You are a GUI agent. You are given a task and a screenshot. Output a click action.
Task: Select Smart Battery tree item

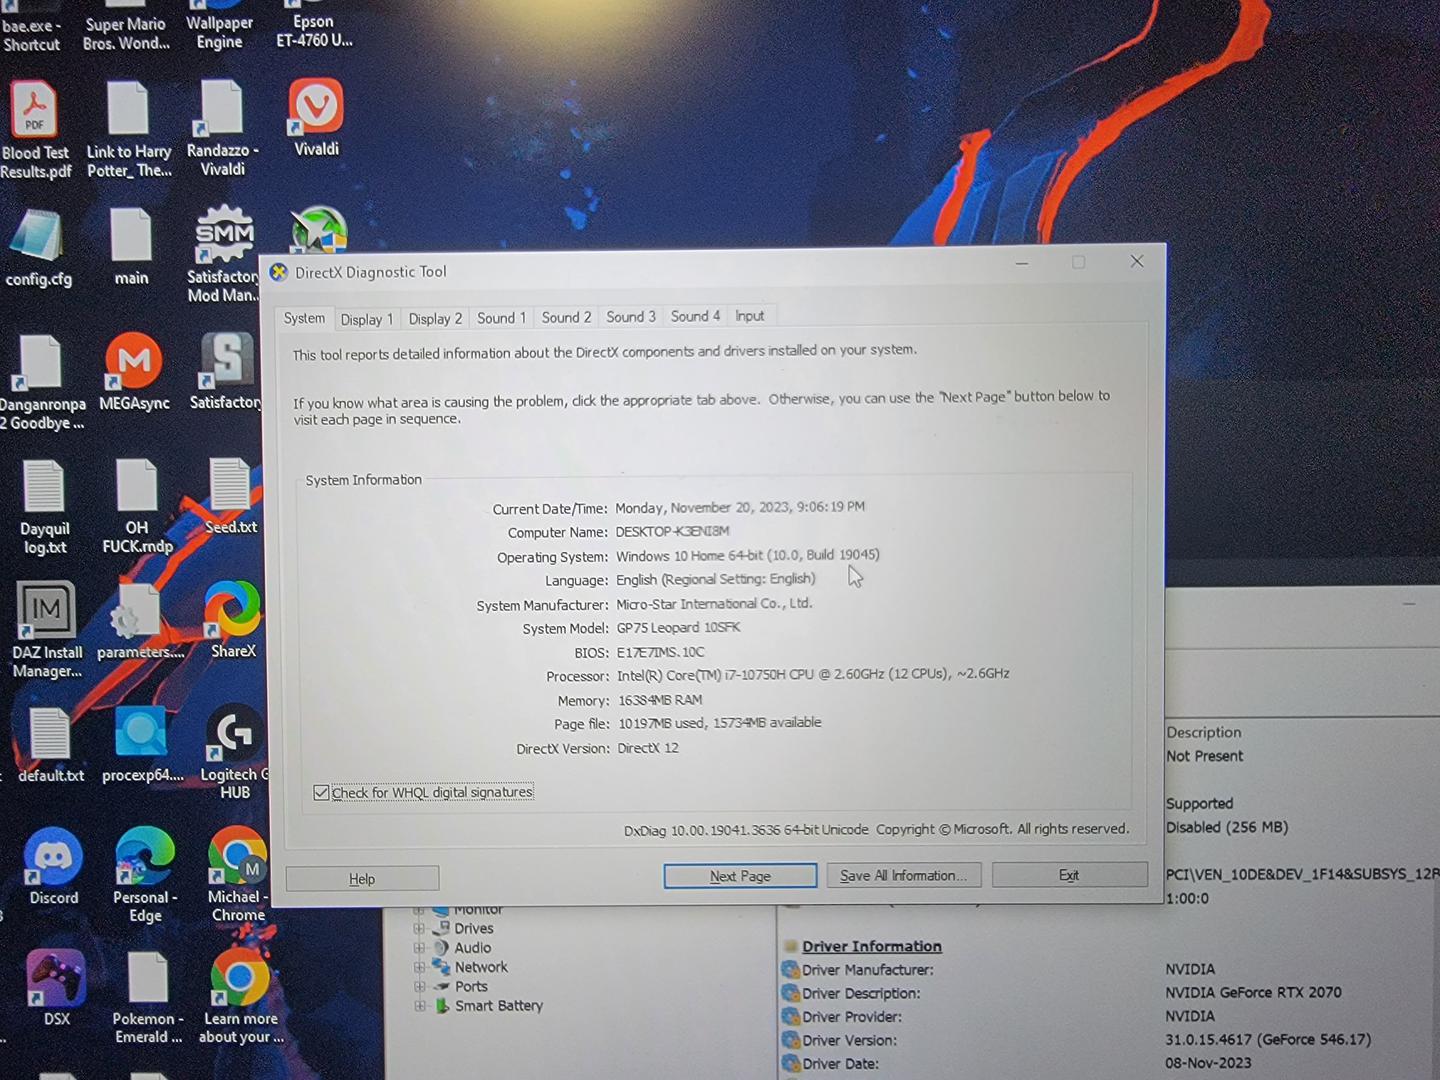tap(498, 1006)
